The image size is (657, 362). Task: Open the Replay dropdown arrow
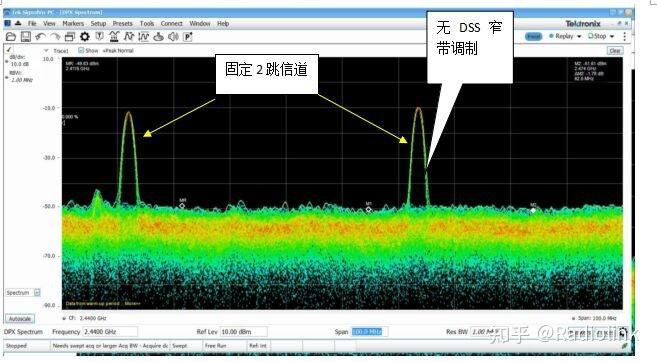pyautogui.click(x=579, y=36)
